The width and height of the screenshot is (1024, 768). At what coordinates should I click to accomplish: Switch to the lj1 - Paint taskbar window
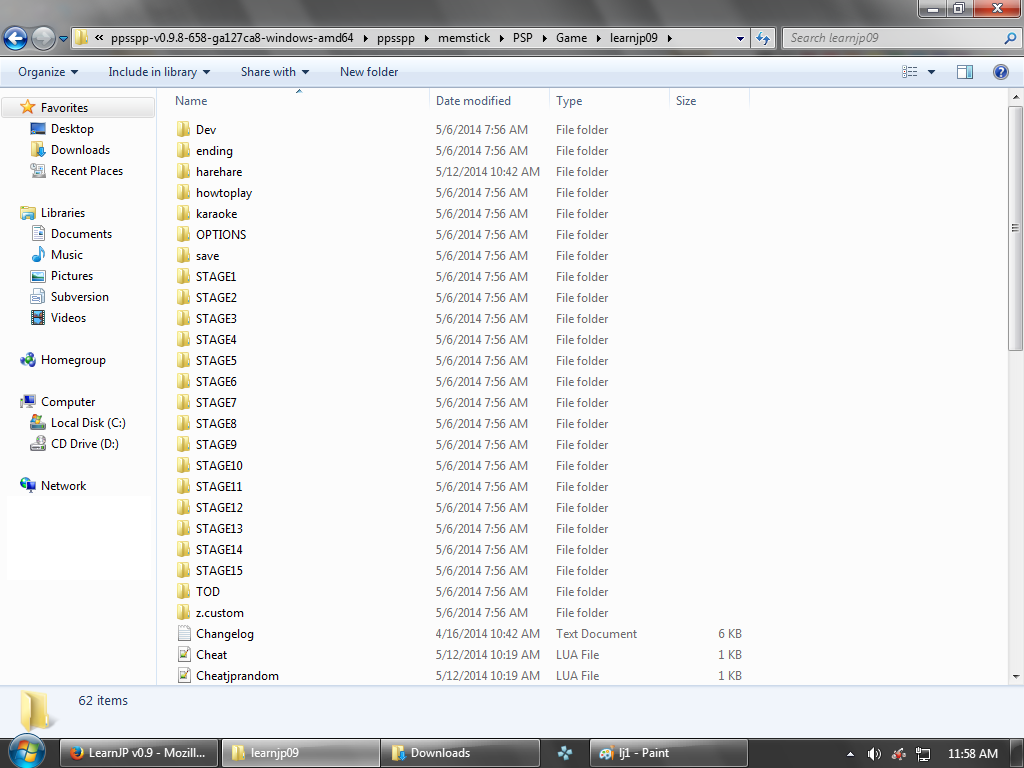pyautogui.click(x=668, y=753)
